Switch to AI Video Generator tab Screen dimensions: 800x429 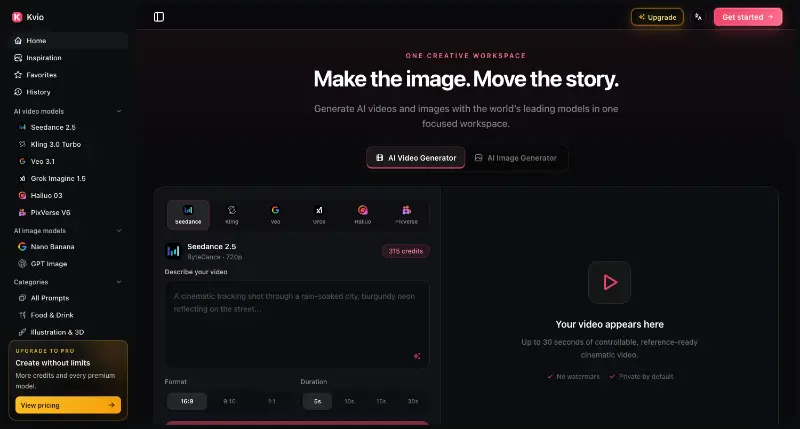pos(416,158)
